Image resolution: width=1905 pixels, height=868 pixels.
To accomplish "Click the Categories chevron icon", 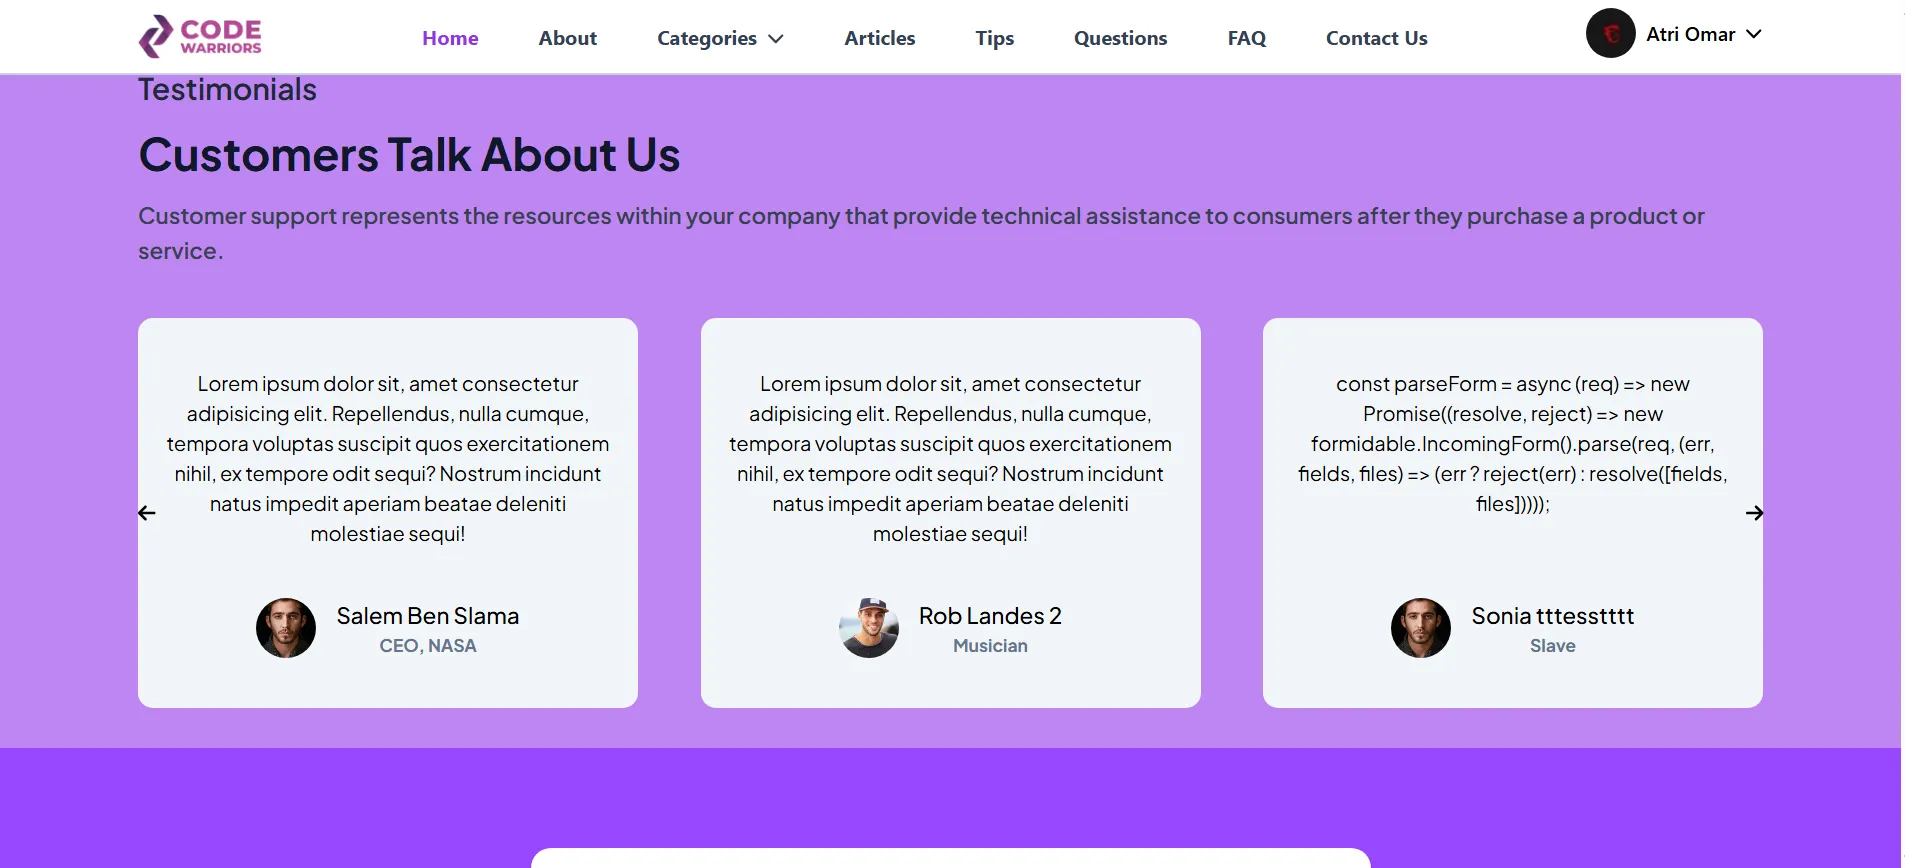I will point(775,39).
